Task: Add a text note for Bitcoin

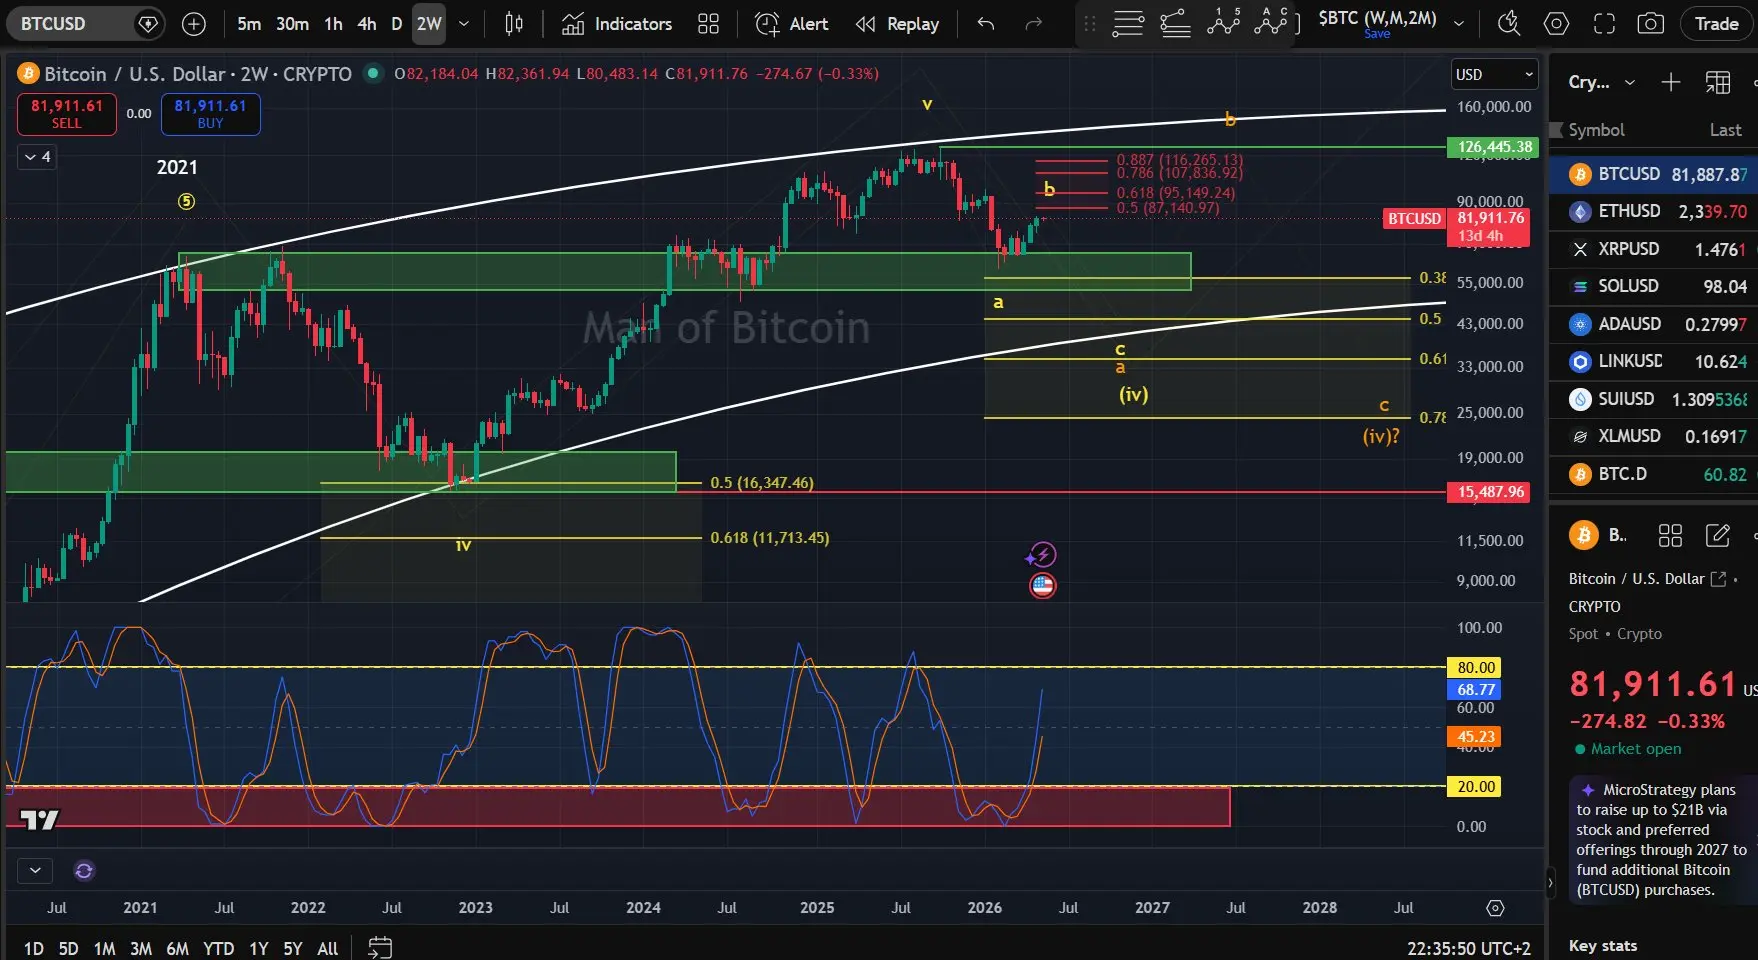Action: pos(1718,536)
